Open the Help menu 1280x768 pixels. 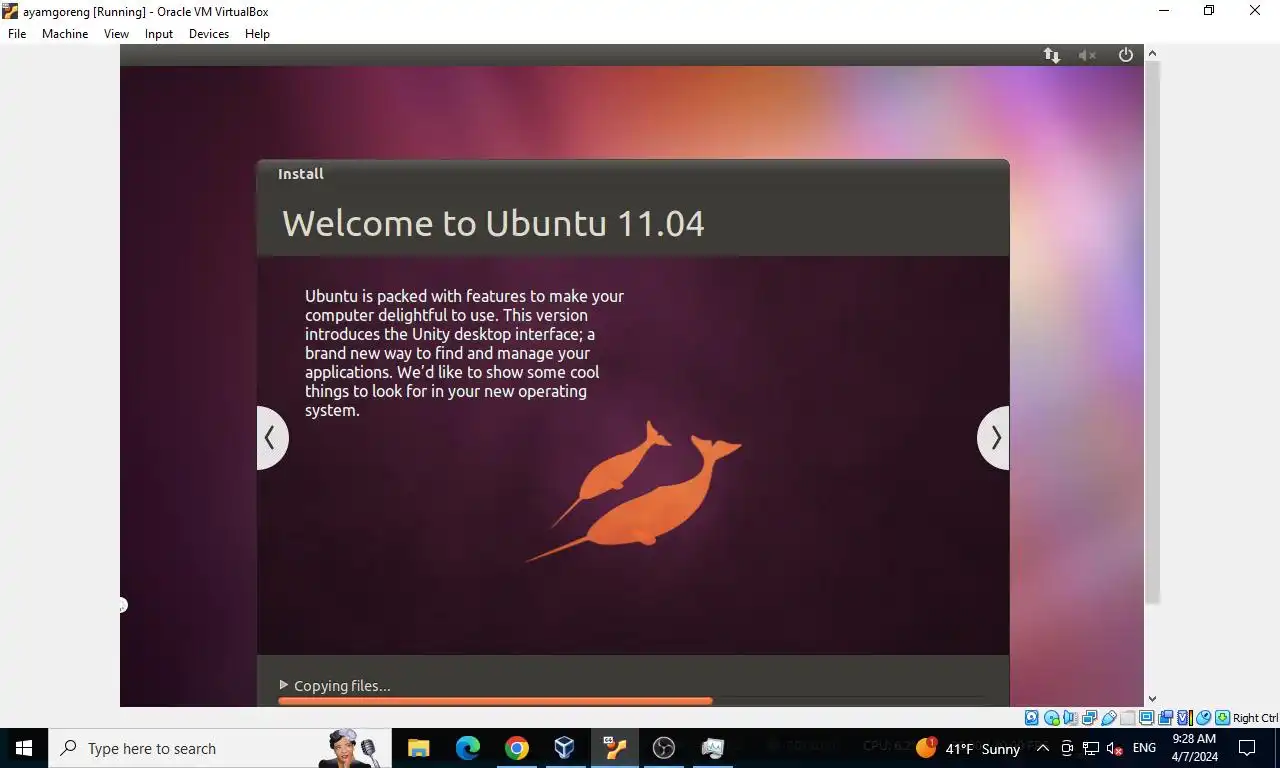pyautogui.click(x=257, y=33)
